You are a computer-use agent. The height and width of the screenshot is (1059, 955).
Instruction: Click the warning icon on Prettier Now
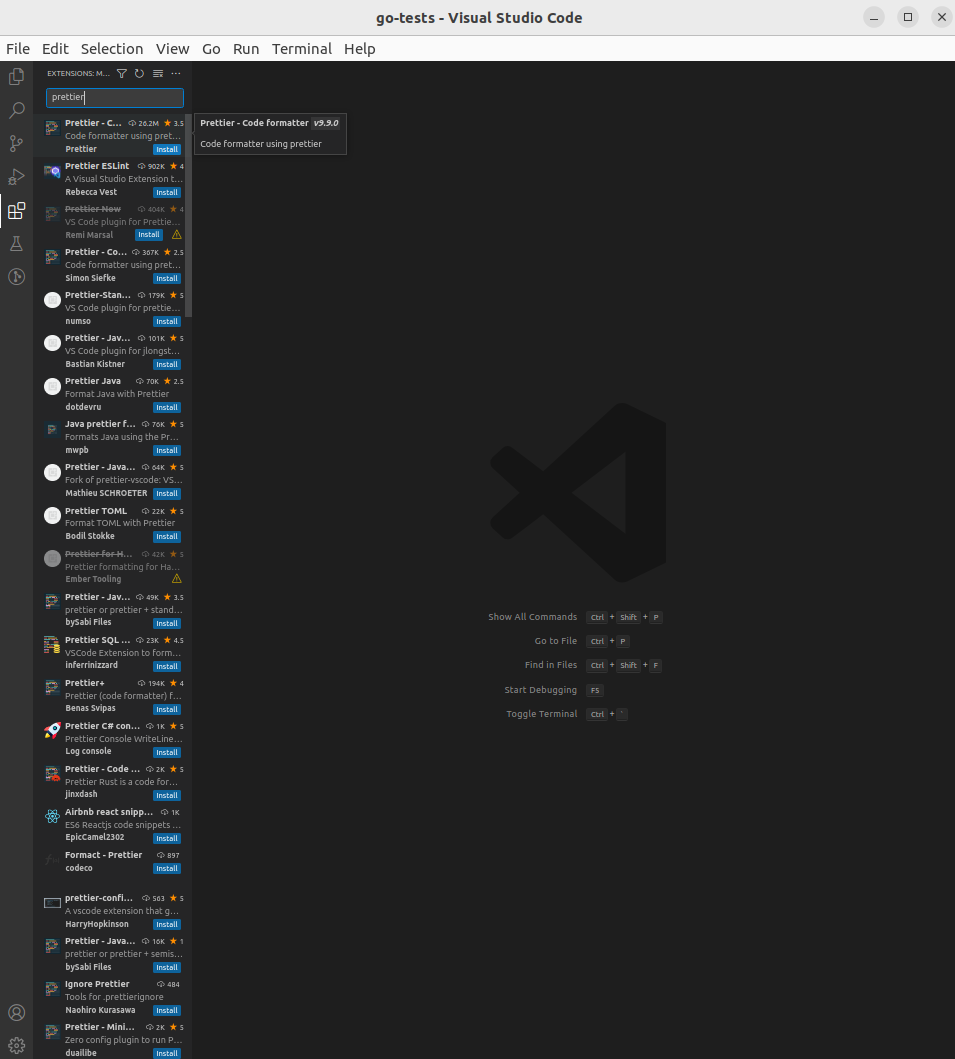(176, 235)
